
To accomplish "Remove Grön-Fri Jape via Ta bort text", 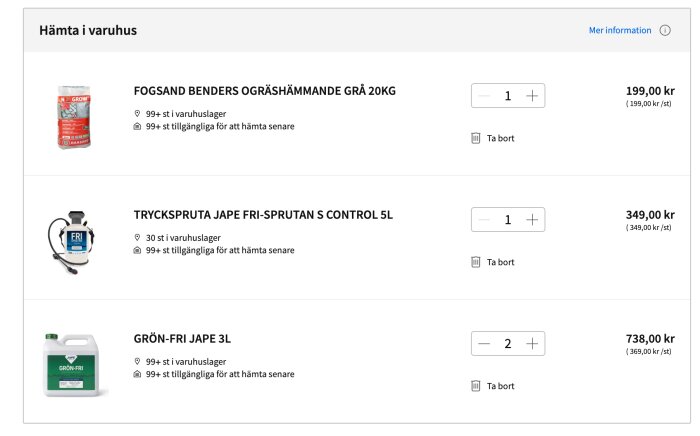I will (500, 386).
